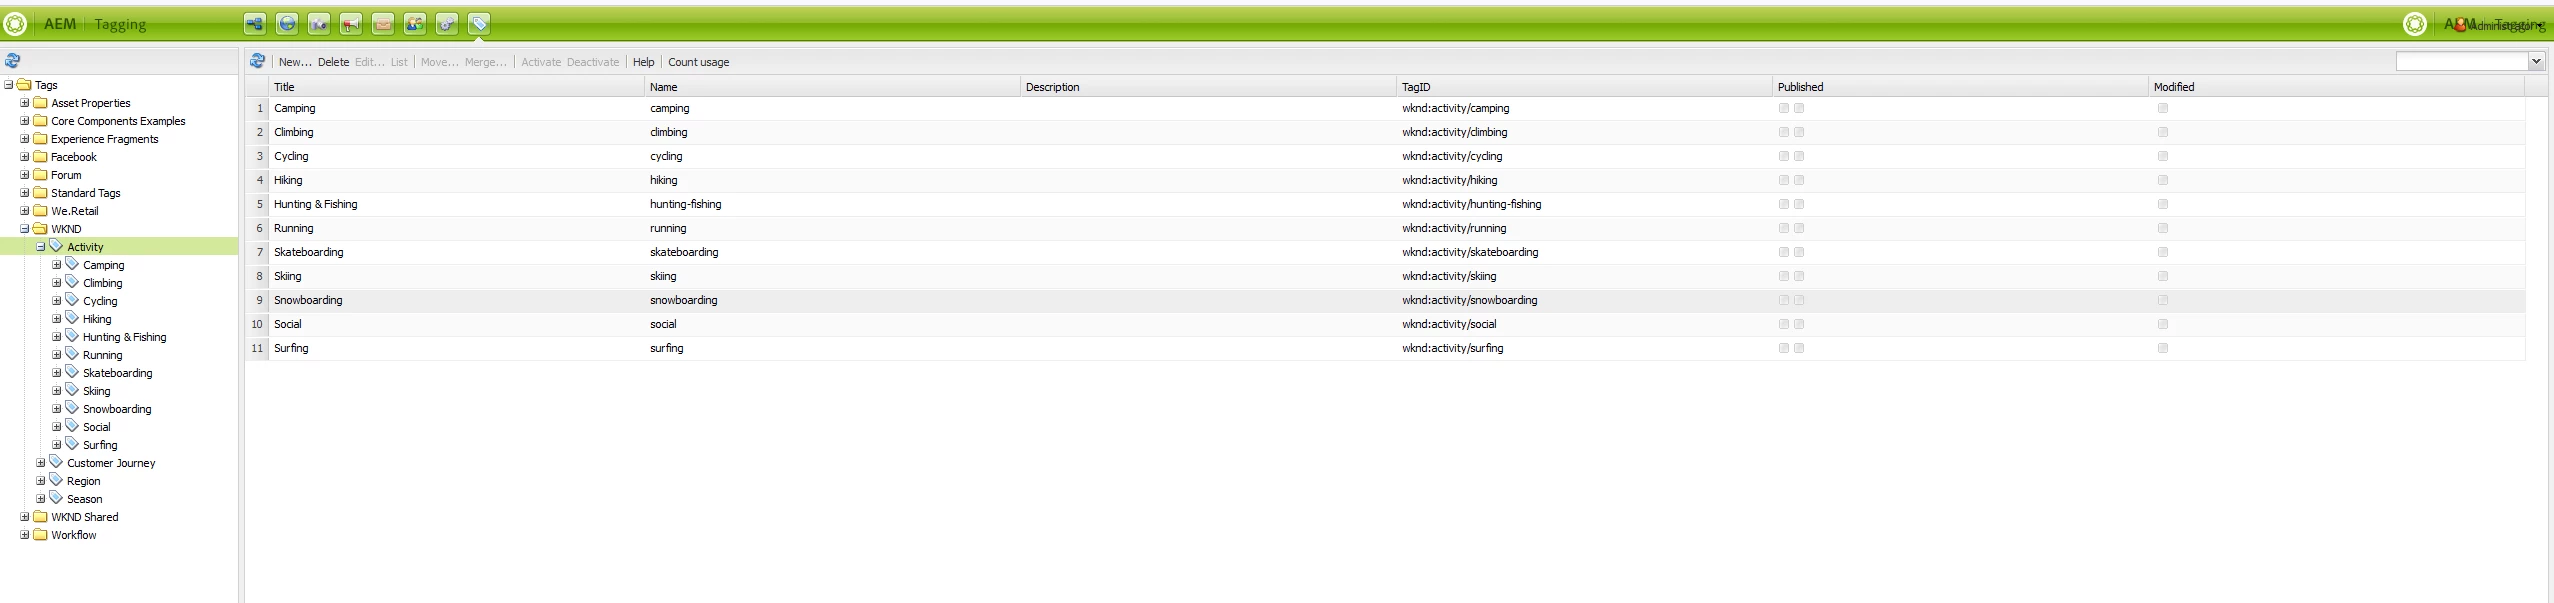Select Core Components Examples in tree
The height and width of the screenshot is (603, 2554).
[118, 121]
